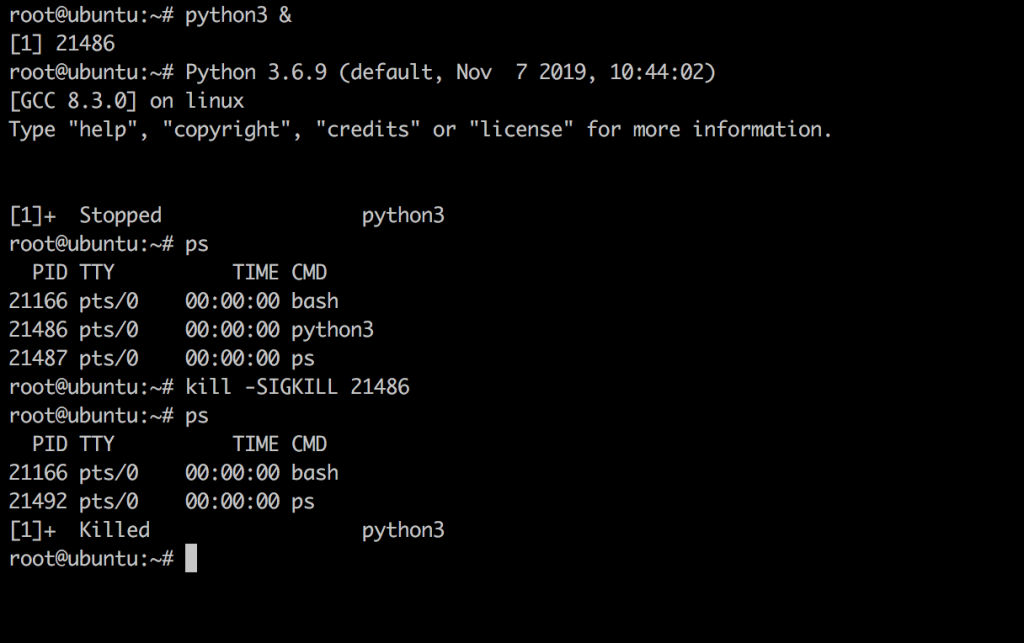Click the python3 entry in ps output
This screenshot has height=643, width=1024.
pyautogui.click(x=332, y=330)
